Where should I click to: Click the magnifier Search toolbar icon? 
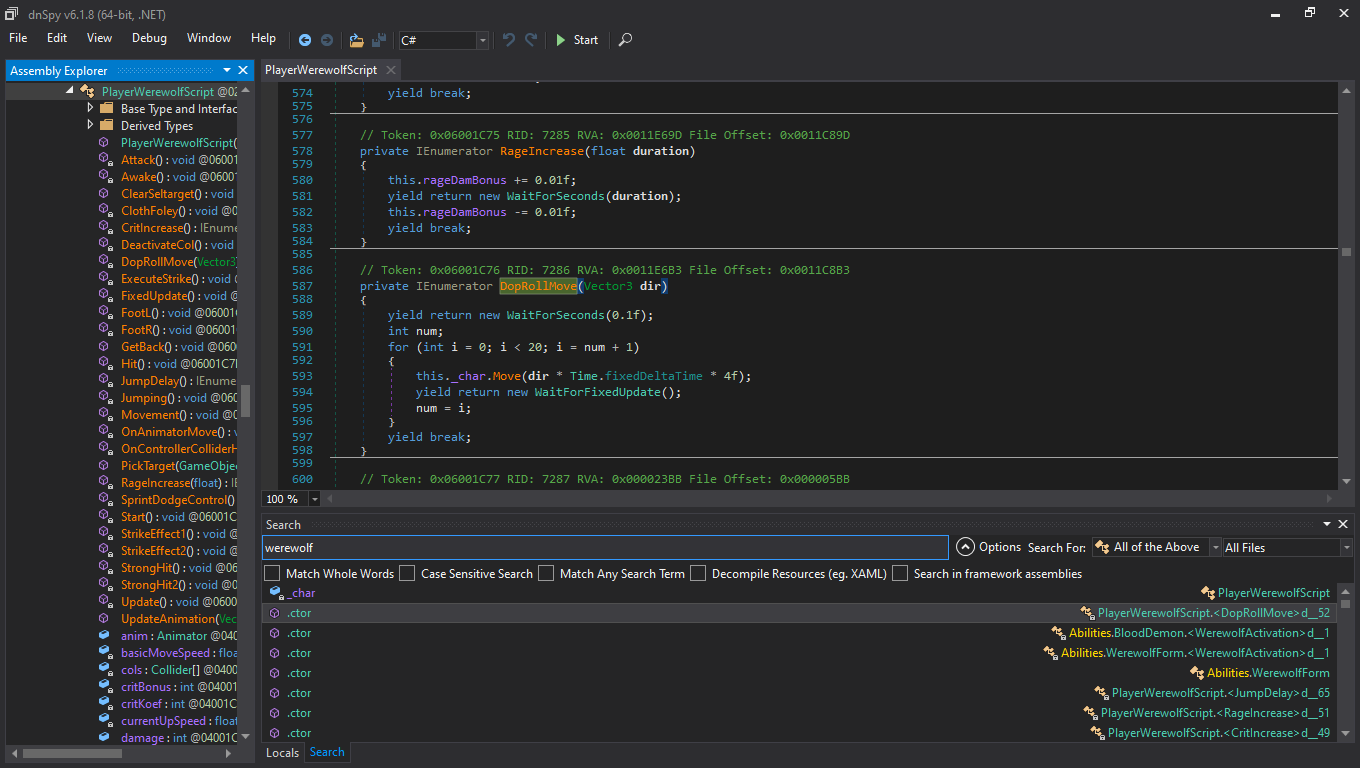625,40
